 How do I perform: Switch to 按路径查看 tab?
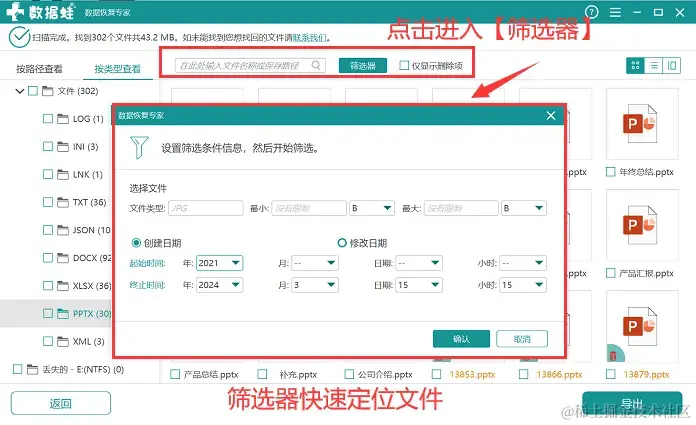tap(40, 69)
